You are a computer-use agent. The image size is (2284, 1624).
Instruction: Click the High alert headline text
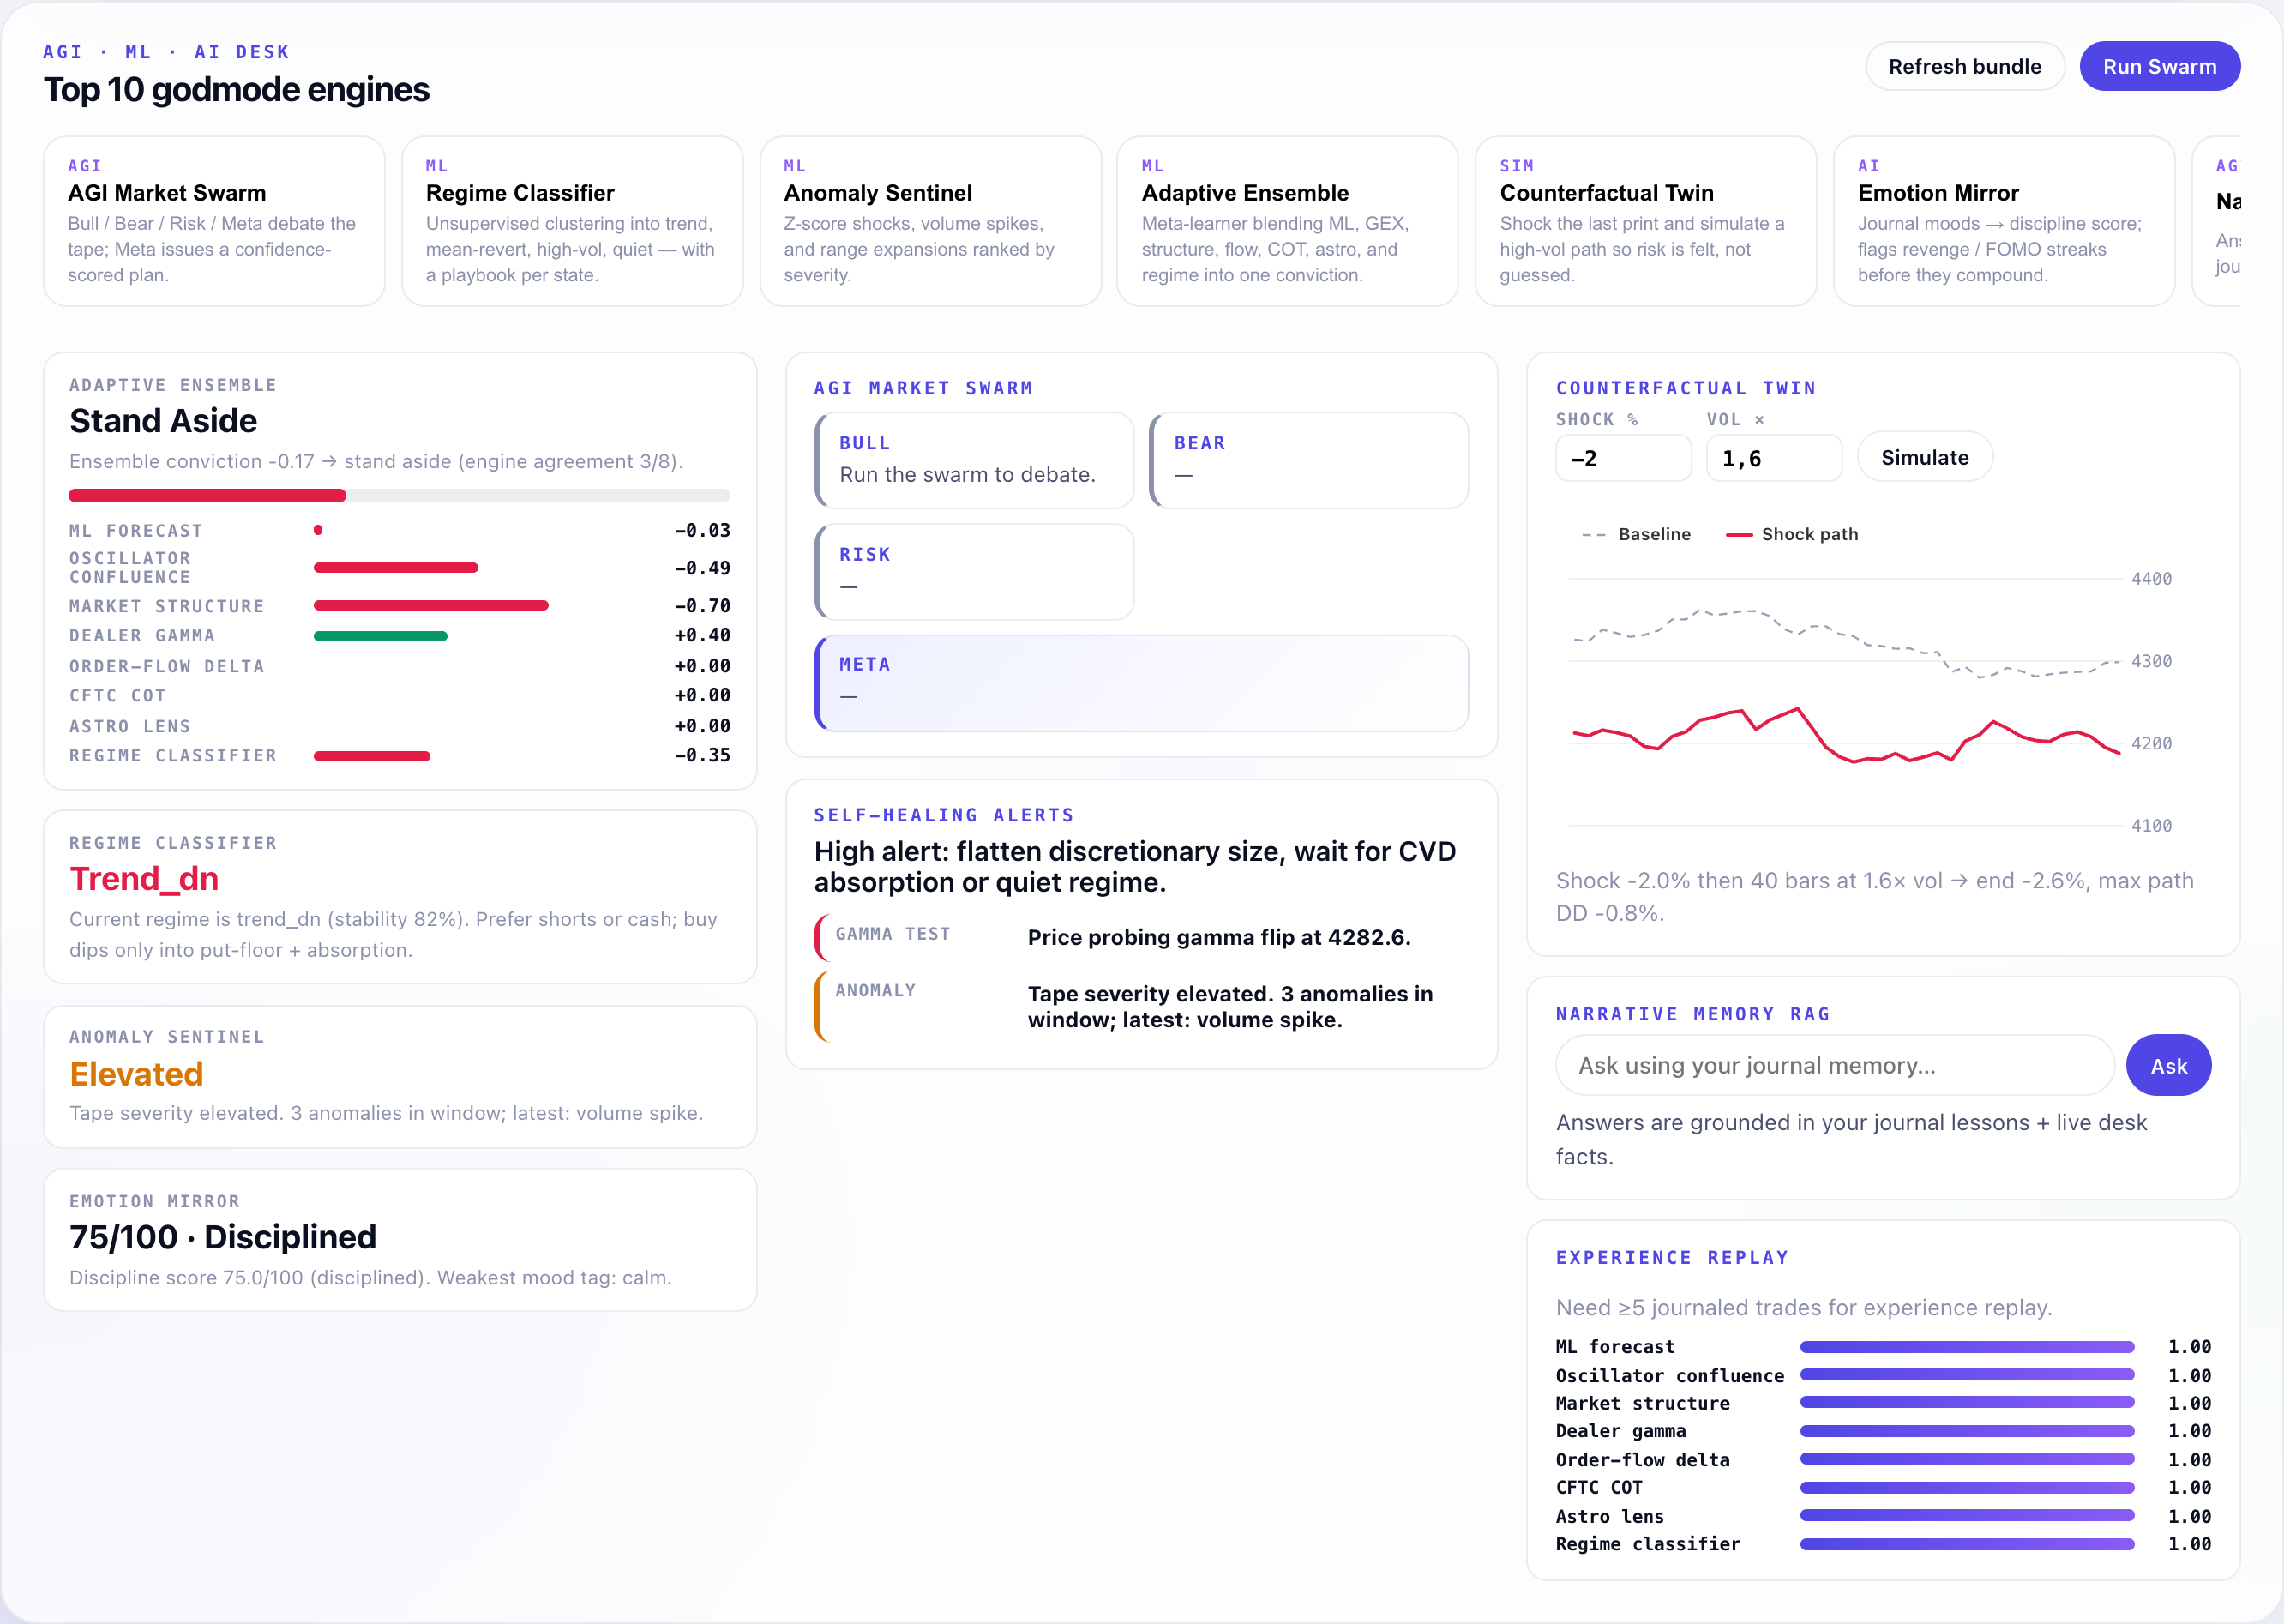pos(1135,866)
